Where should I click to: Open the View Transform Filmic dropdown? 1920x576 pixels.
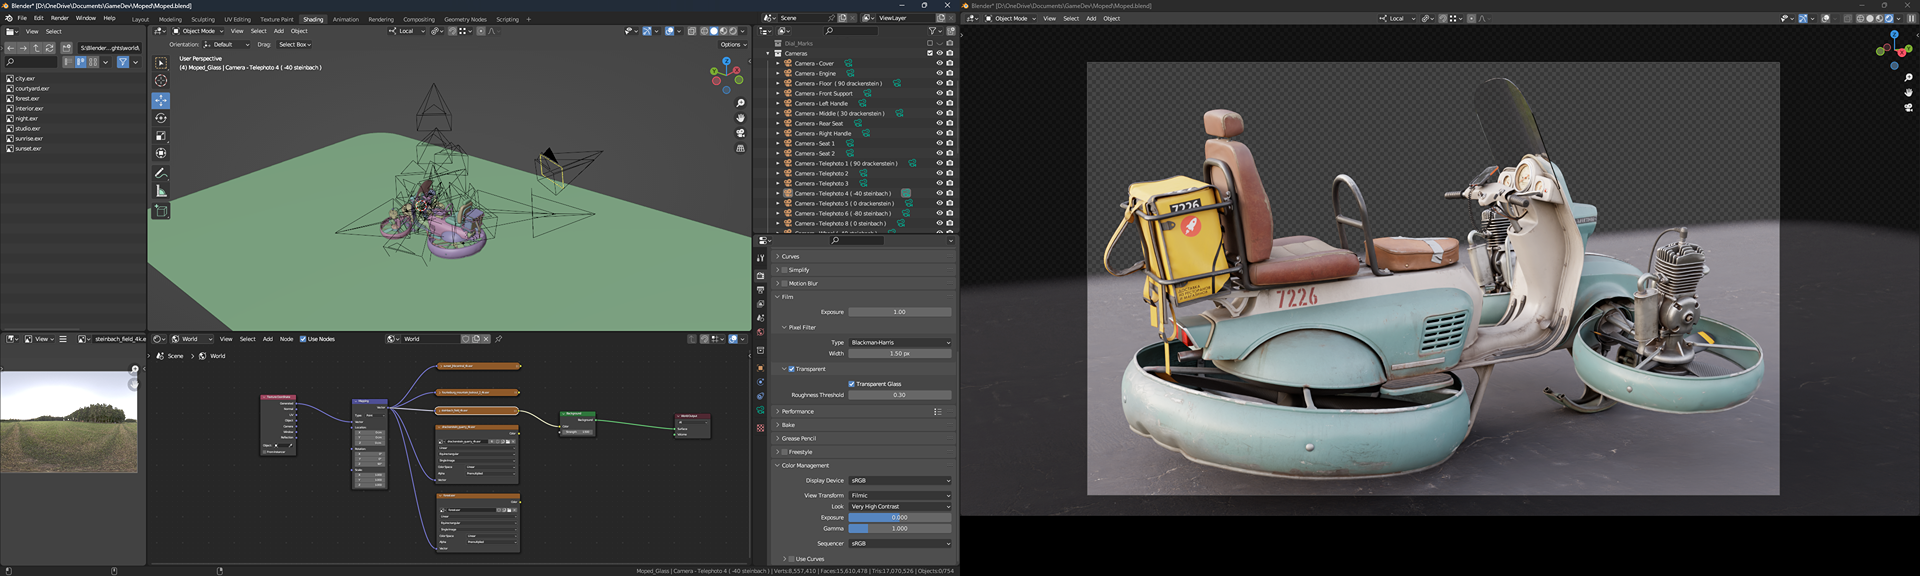[900, 496]
